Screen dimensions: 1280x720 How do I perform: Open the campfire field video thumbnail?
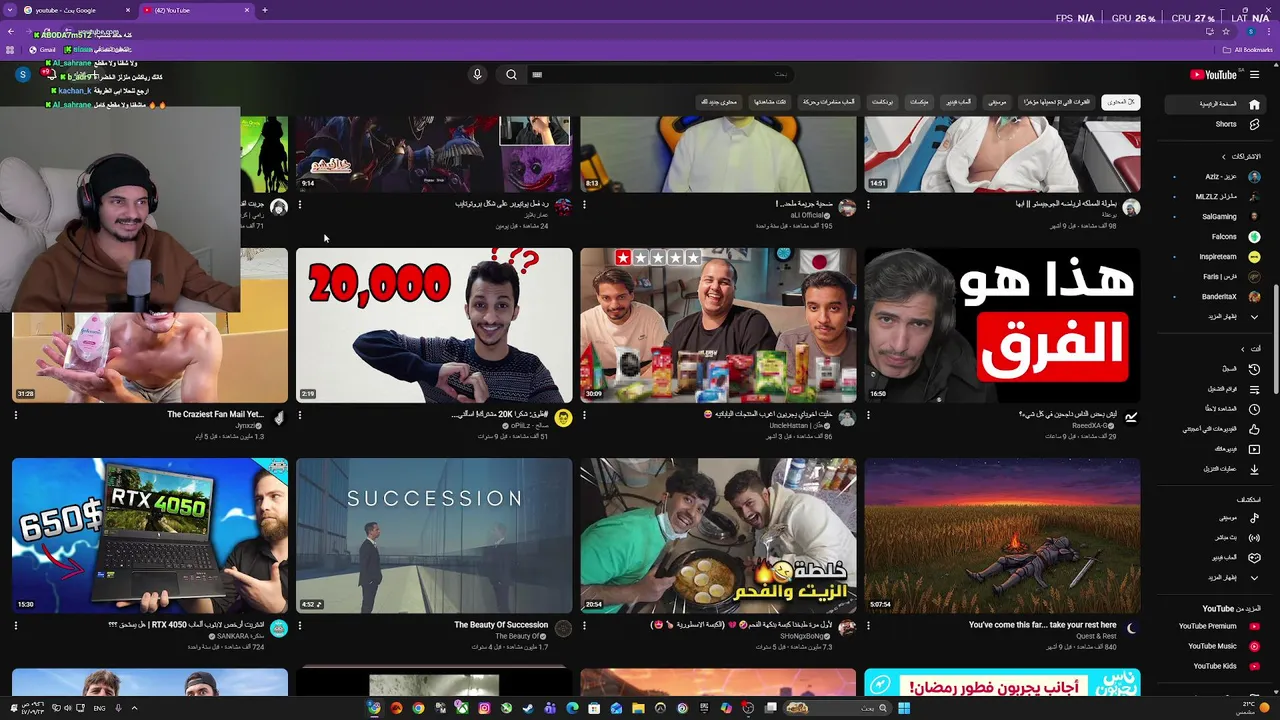coord(1002,535)
